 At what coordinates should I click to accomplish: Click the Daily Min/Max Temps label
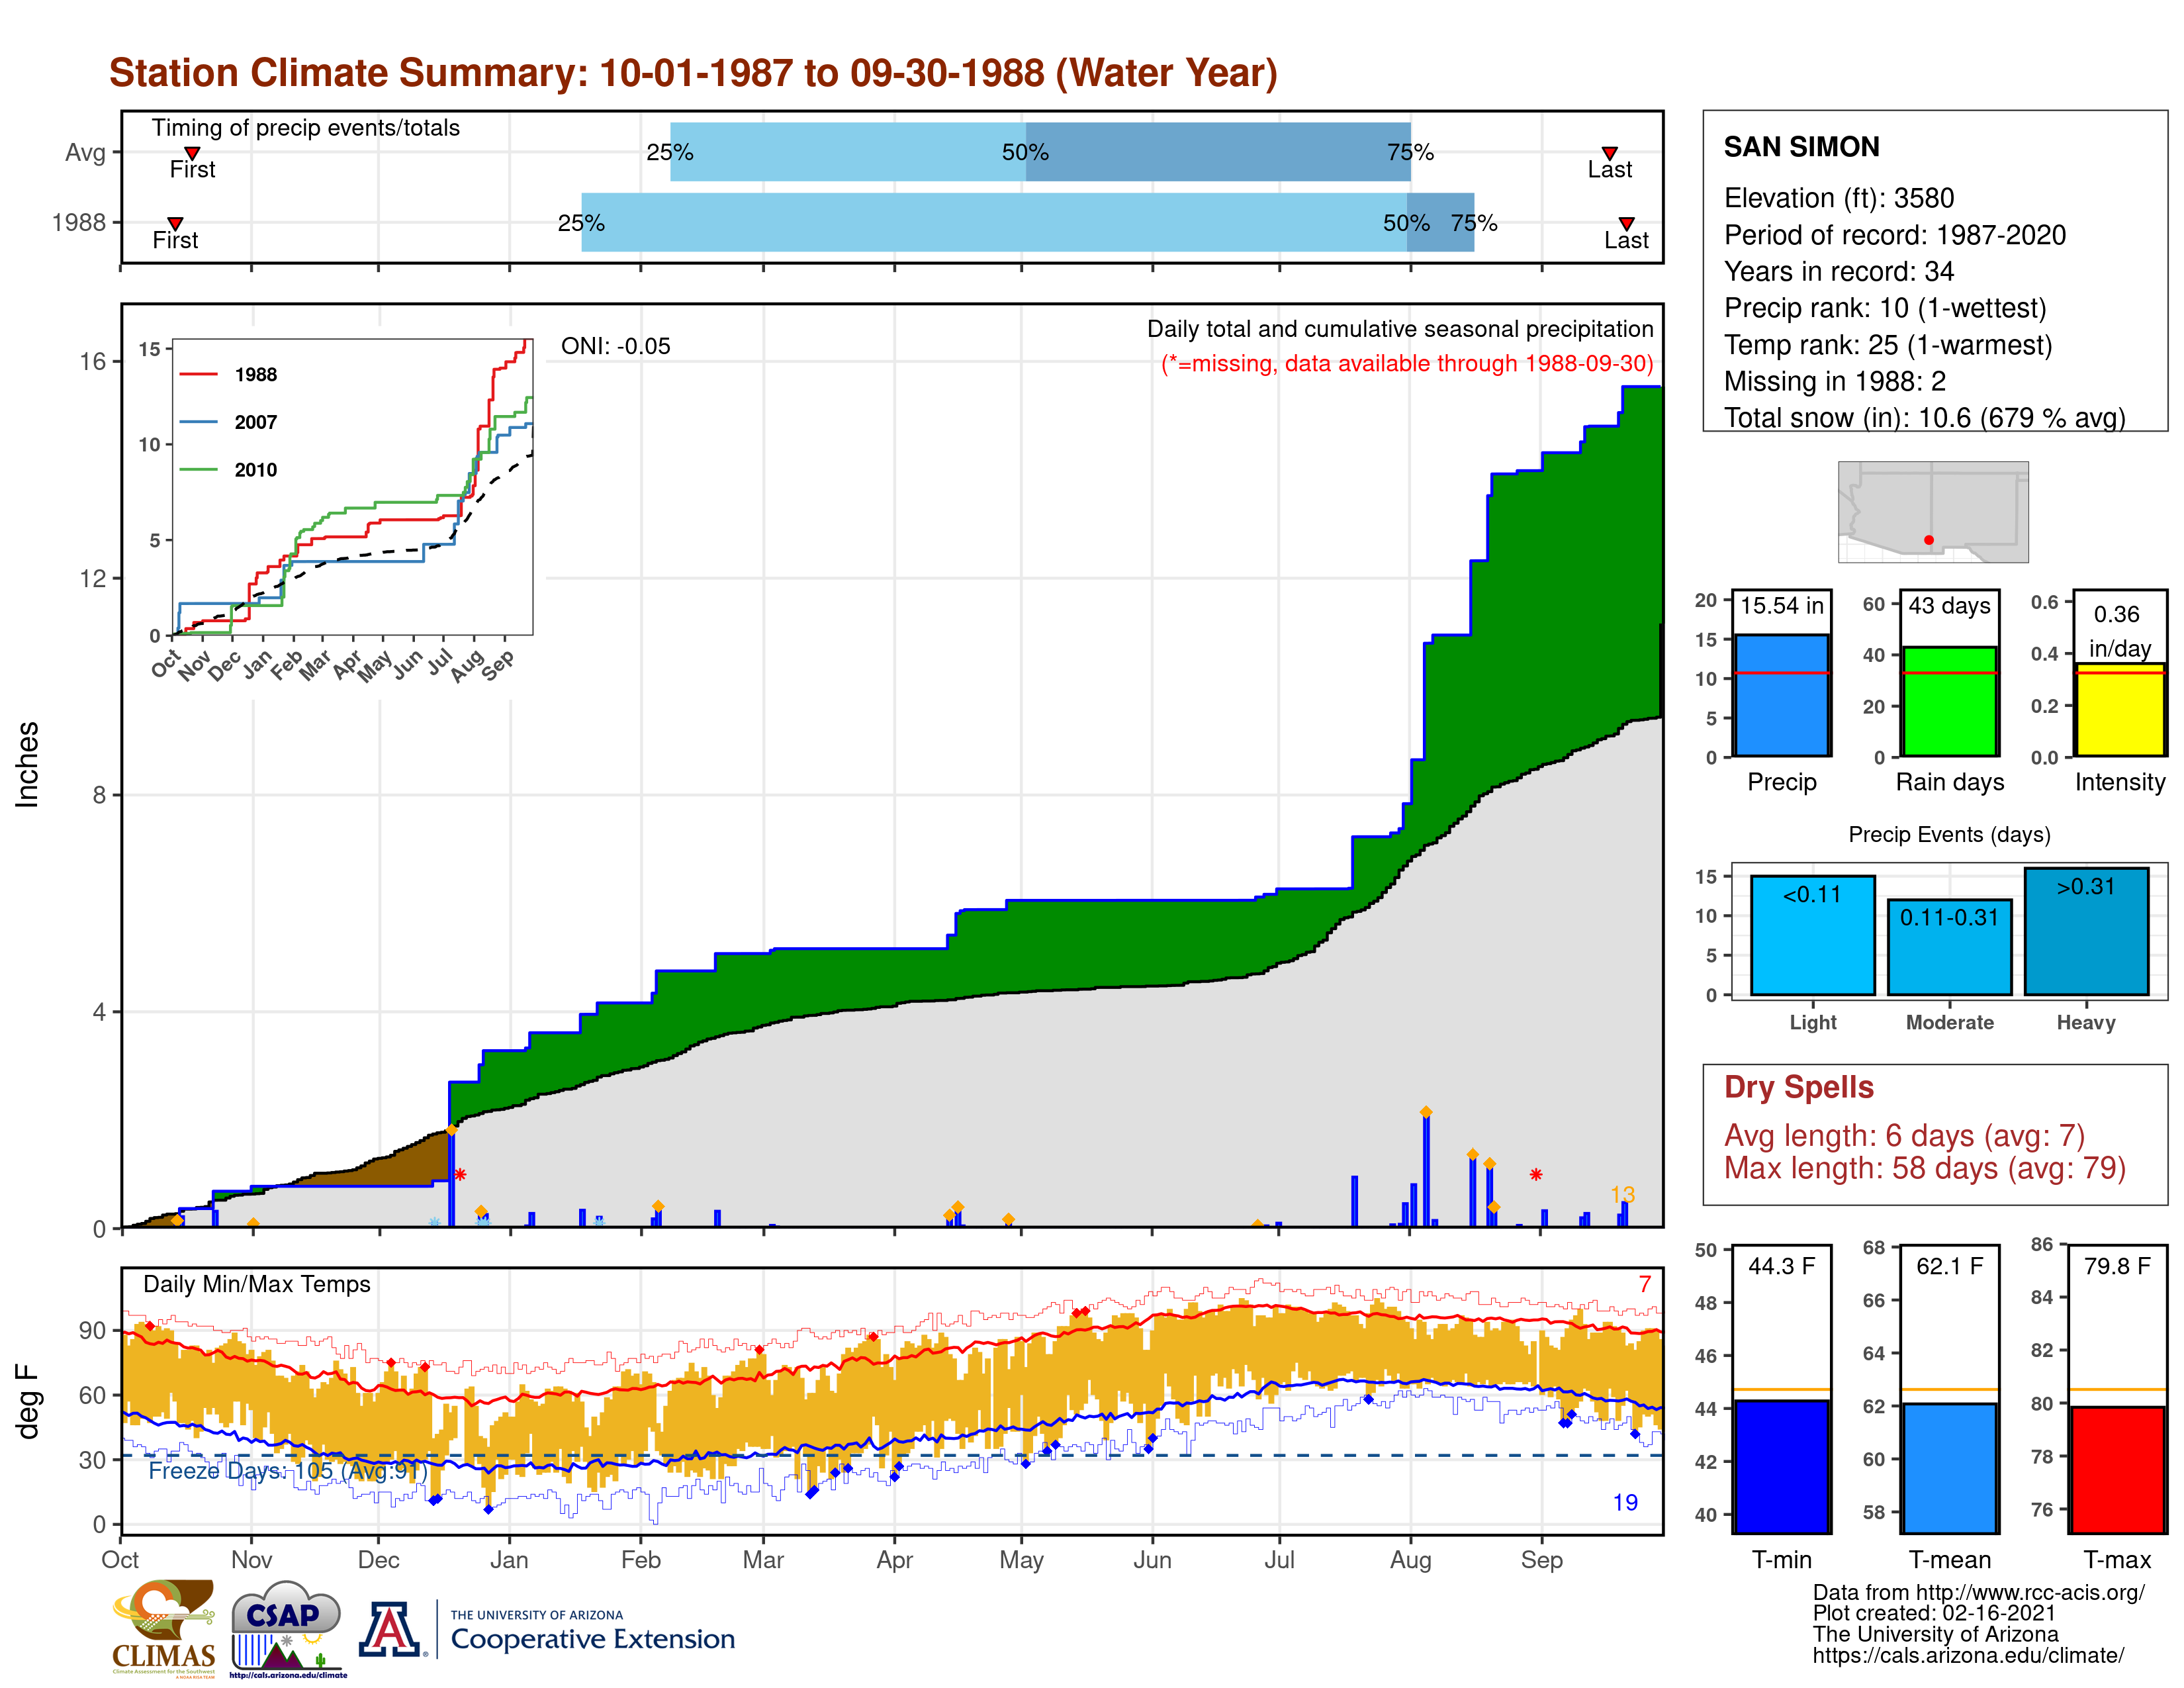coord(256,1284)
